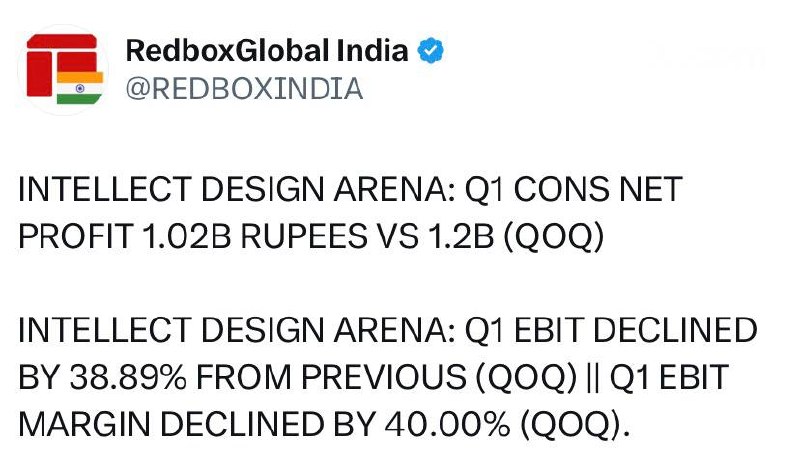Open the RedboxGlobal India display name
The height and width of the screenshot is (471, 800).
click(x=267, y=51)
